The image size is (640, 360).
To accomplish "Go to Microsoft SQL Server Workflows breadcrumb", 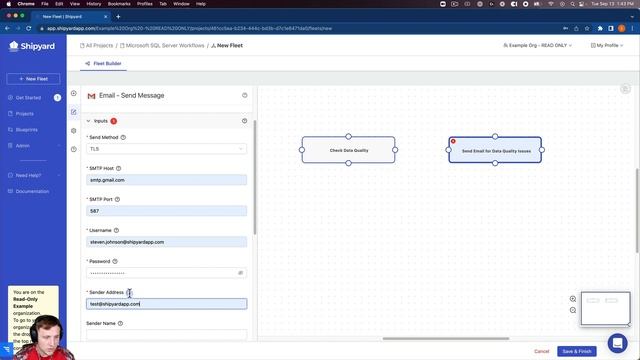I will tap(162, 46).
